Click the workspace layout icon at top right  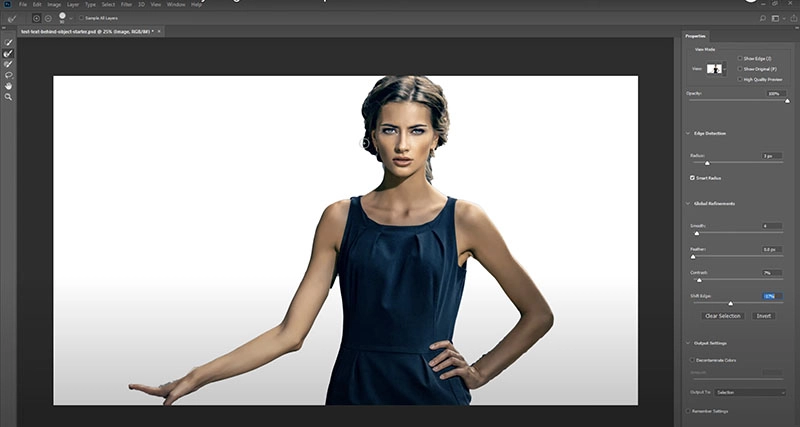click(x=775, y=18)
